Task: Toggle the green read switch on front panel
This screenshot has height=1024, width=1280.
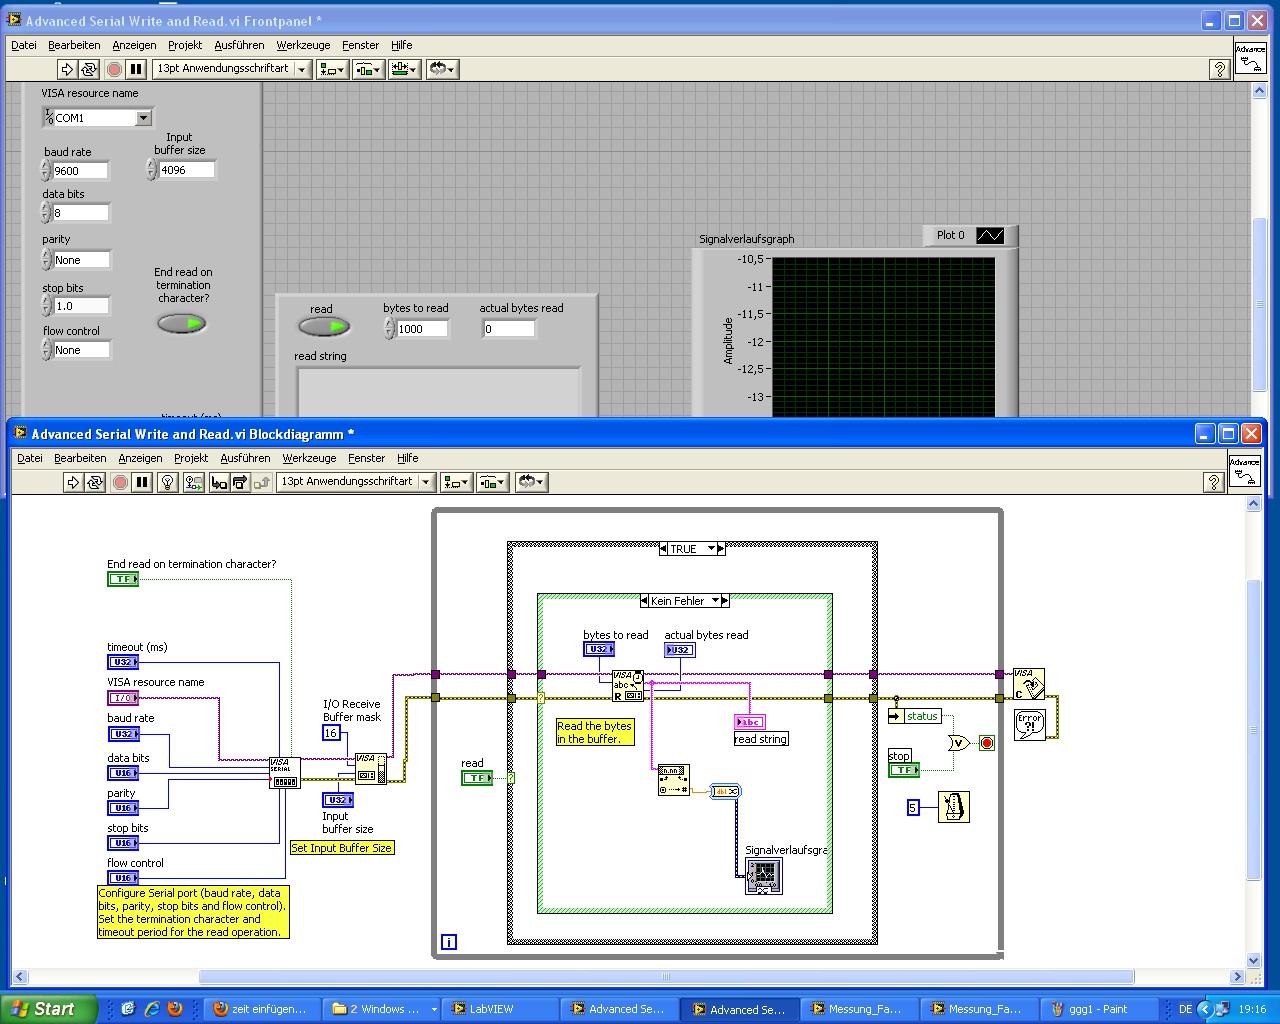Action: pos(324,326)
